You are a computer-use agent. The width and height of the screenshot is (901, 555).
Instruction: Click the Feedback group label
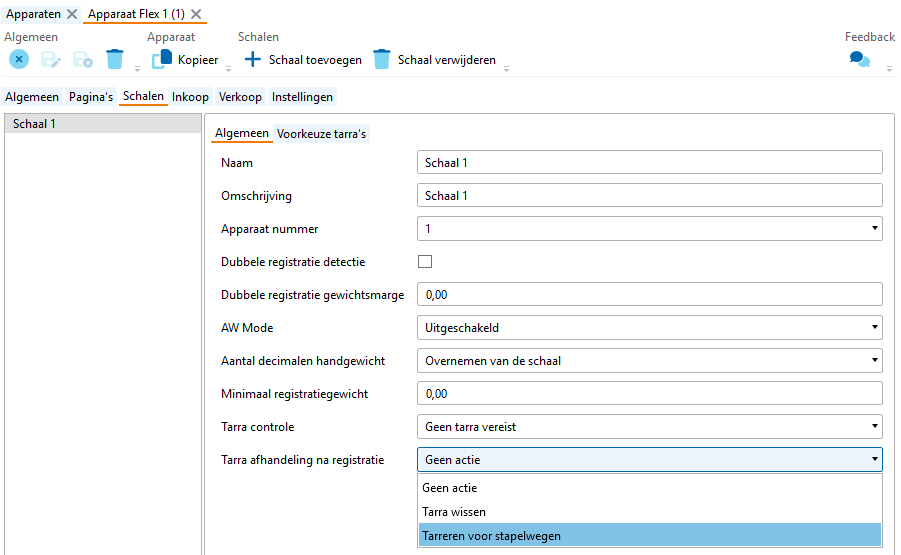click(x=869, y=37)
